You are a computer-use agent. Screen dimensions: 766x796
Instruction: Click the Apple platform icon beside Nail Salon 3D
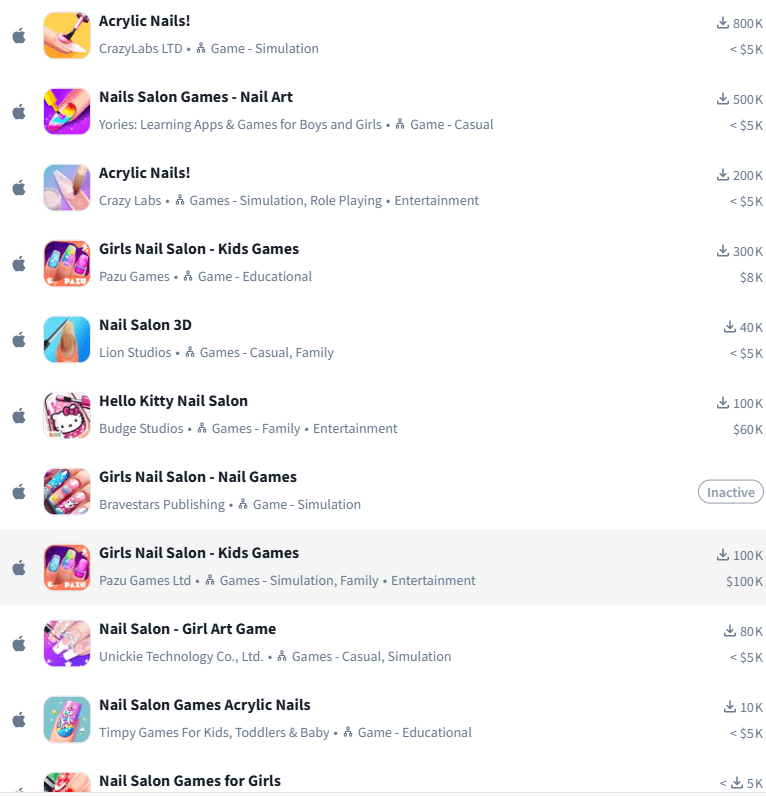pyautogui.click(x=19, y=340)
